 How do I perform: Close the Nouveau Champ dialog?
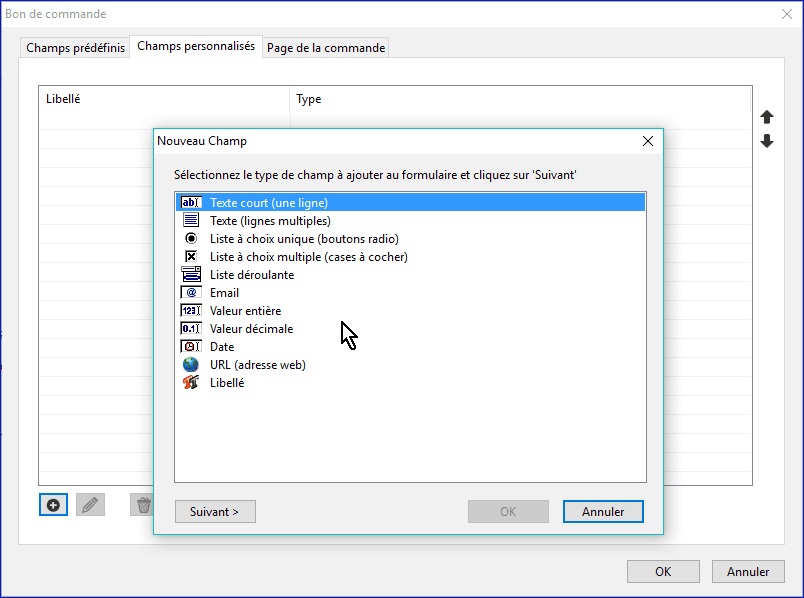(x=647, y=141)
